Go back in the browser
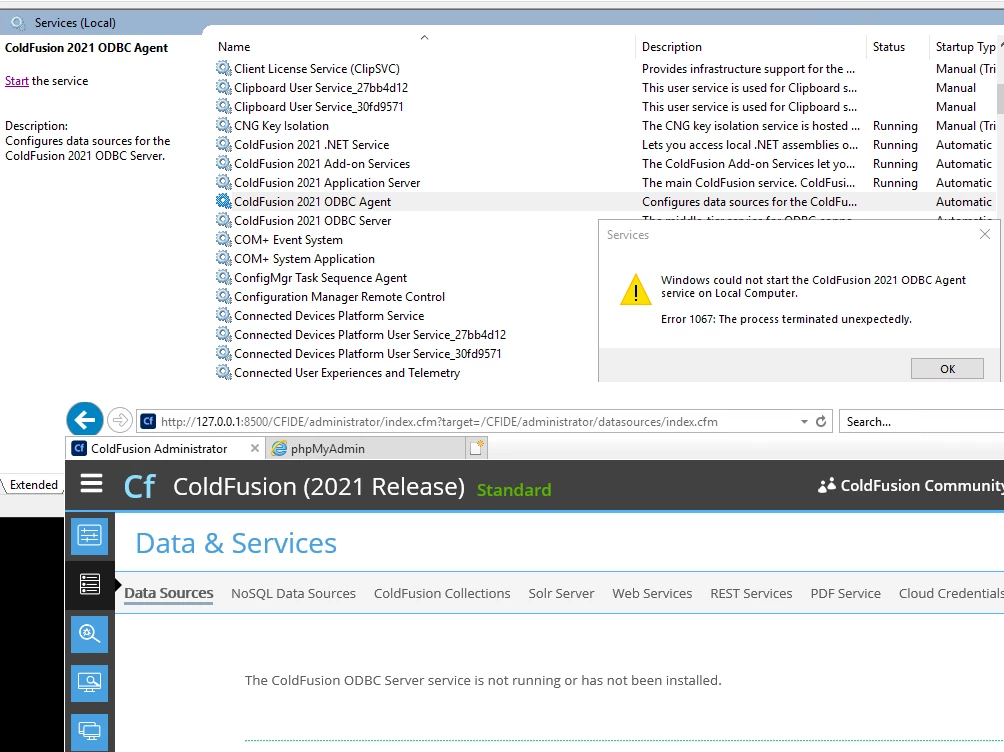Viewport: 1004px width, 752px height. [x=85, y=421]
